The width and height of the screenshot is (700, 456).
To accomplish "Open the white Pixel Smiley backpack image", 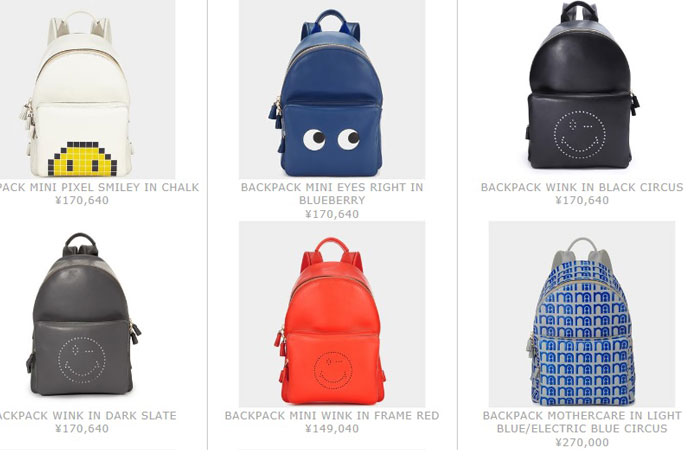I will tap(88, 89).
